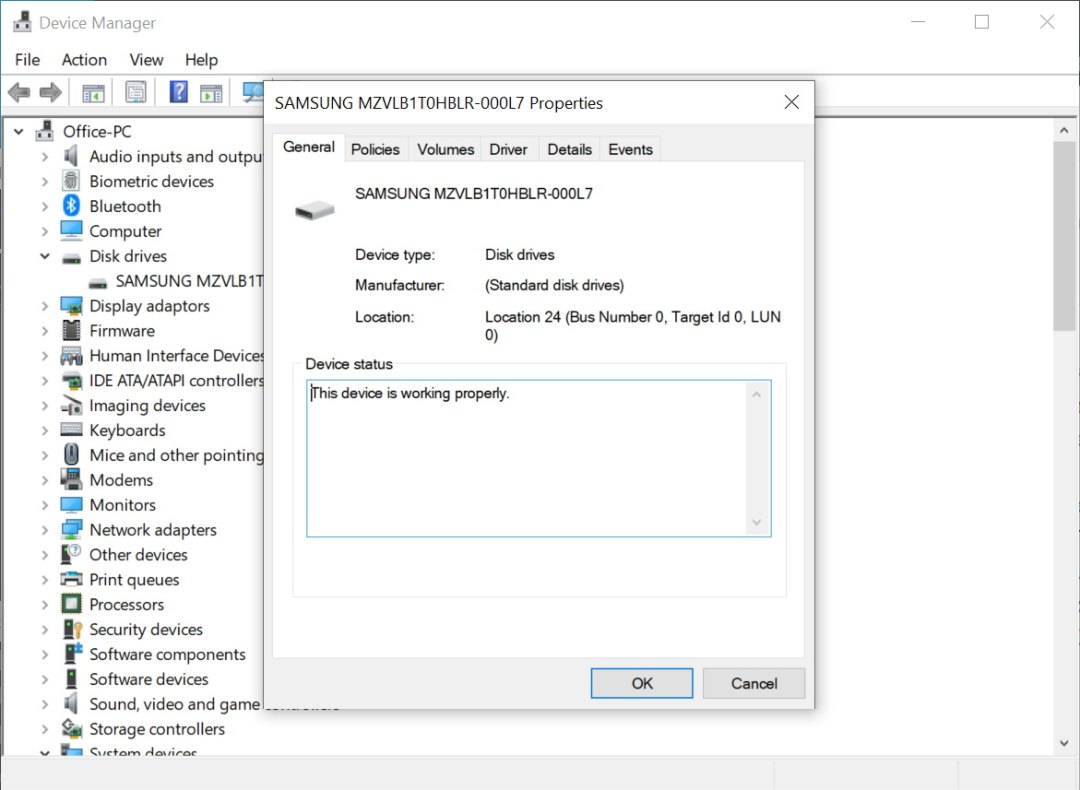Viewport: 1080px width, 790px height.
Task: Click the Processors icon
Action: click(x=71, y=604)
